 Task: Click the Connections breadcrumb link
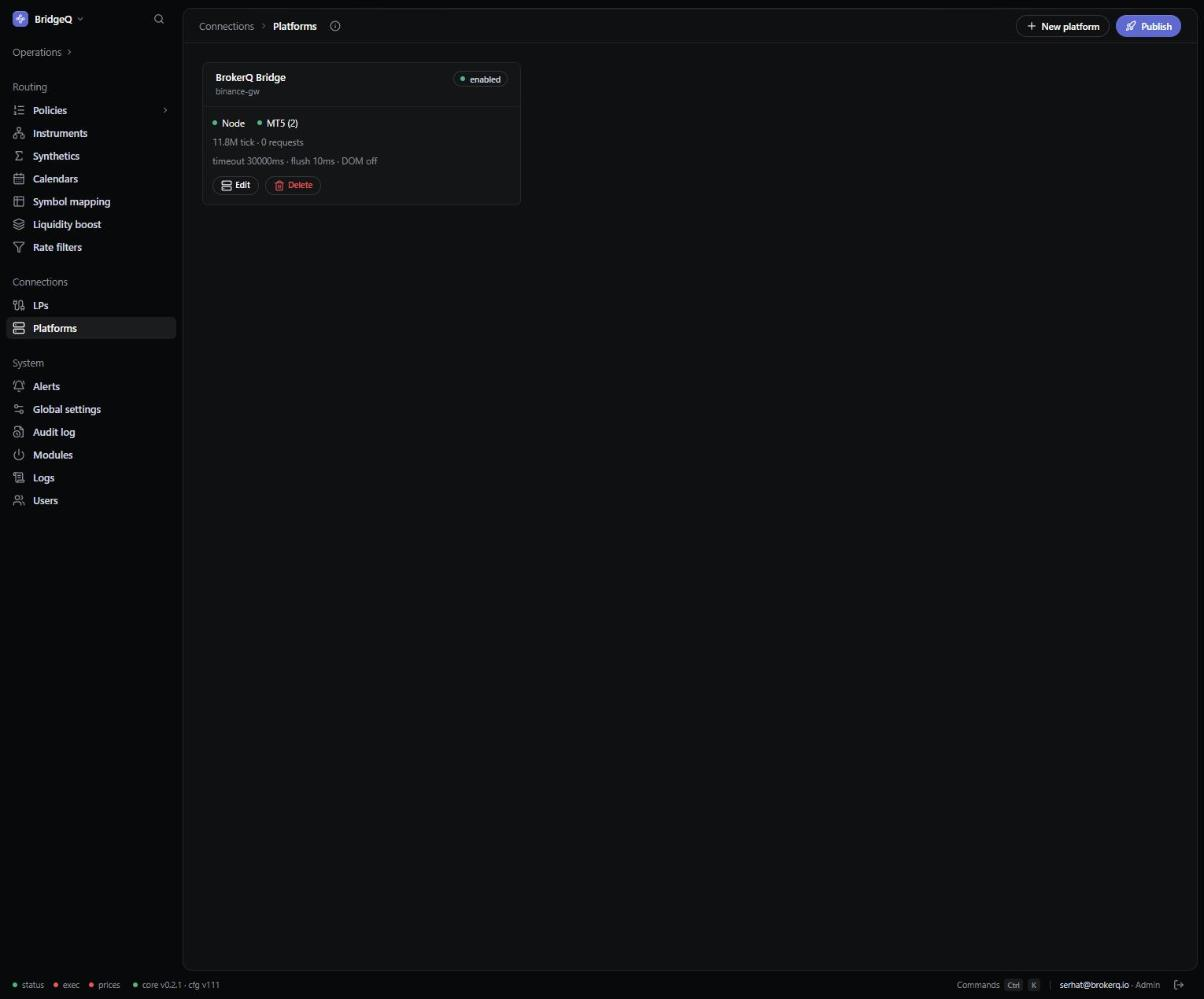pos(226,26)
